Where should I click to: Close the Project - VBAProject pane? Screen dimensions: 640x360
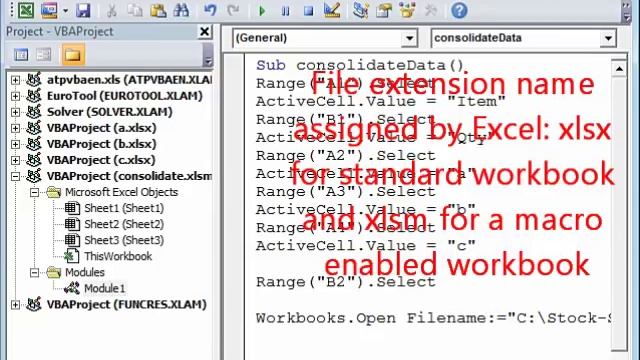coord(204,31)
